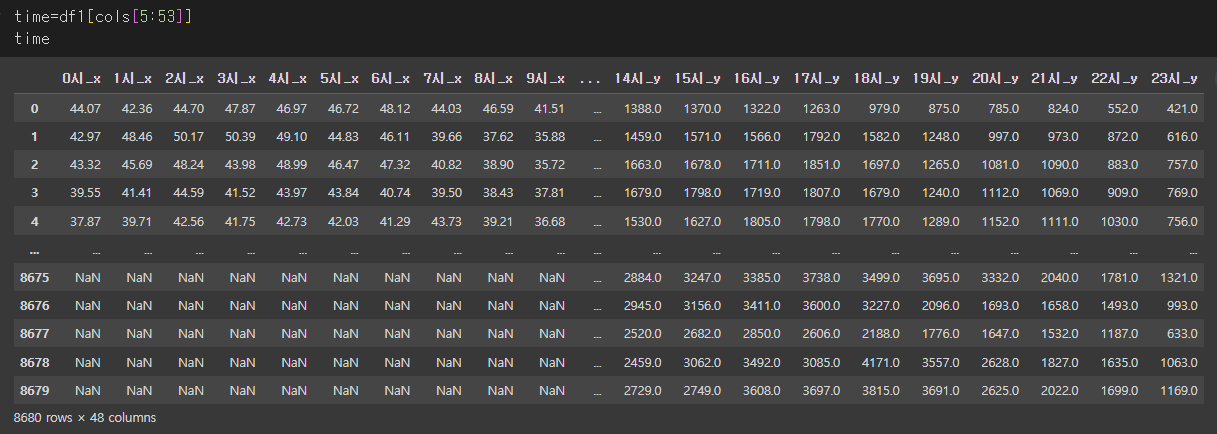1217x434 pixels.
Task: Click the cell value 50.39
Action: pyautogui.click(x=239, y=136)
